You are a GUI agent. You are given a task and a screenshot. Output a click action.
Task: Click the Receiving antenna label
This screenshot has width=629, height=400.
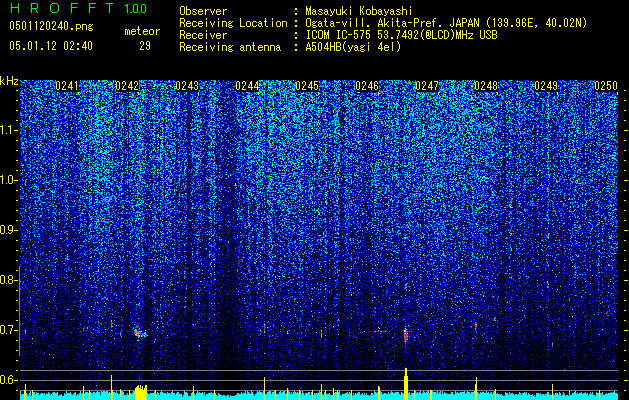pyautogui.click(x=230, y=47)
